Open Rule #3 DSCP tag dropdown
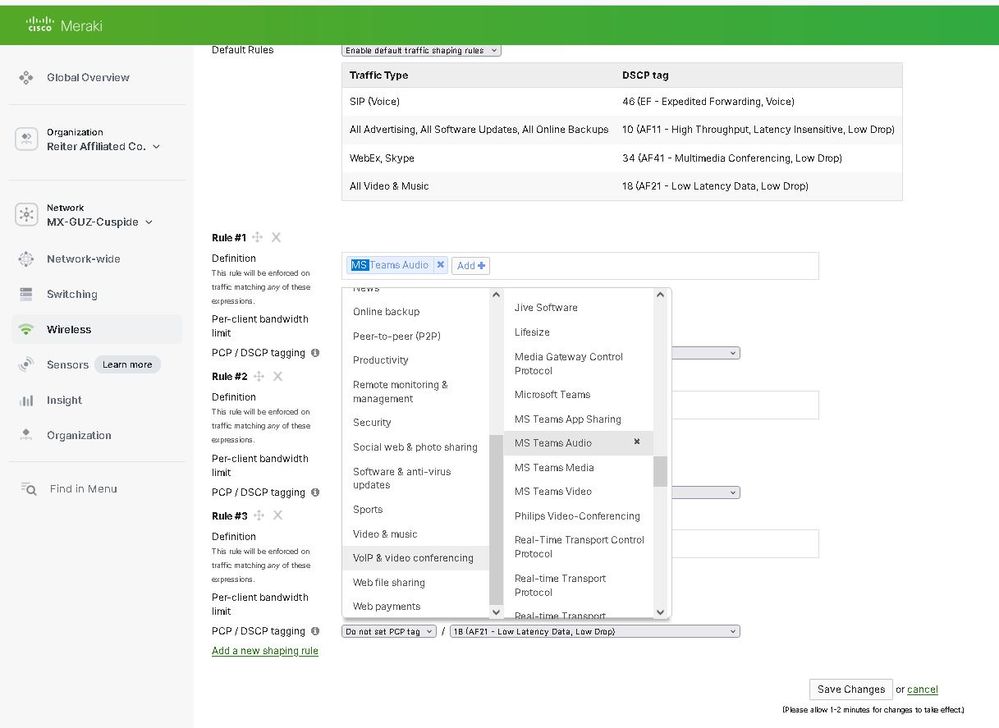The width and height of the screenshot is (999, 728). pyautogui.click(x=594, y=632)
